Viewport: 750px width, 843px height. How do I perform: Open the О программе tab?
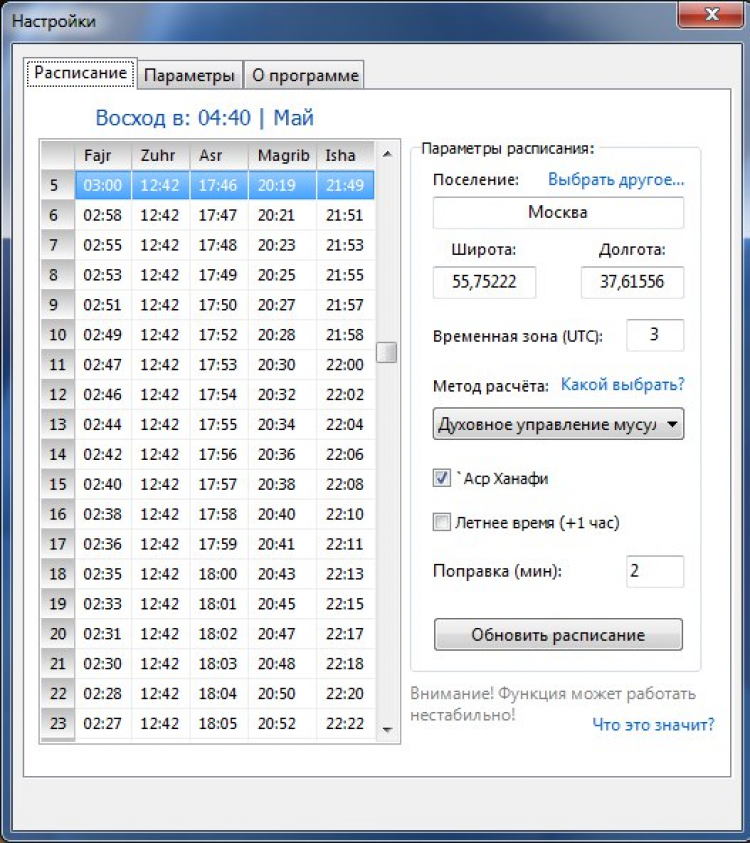303,75
